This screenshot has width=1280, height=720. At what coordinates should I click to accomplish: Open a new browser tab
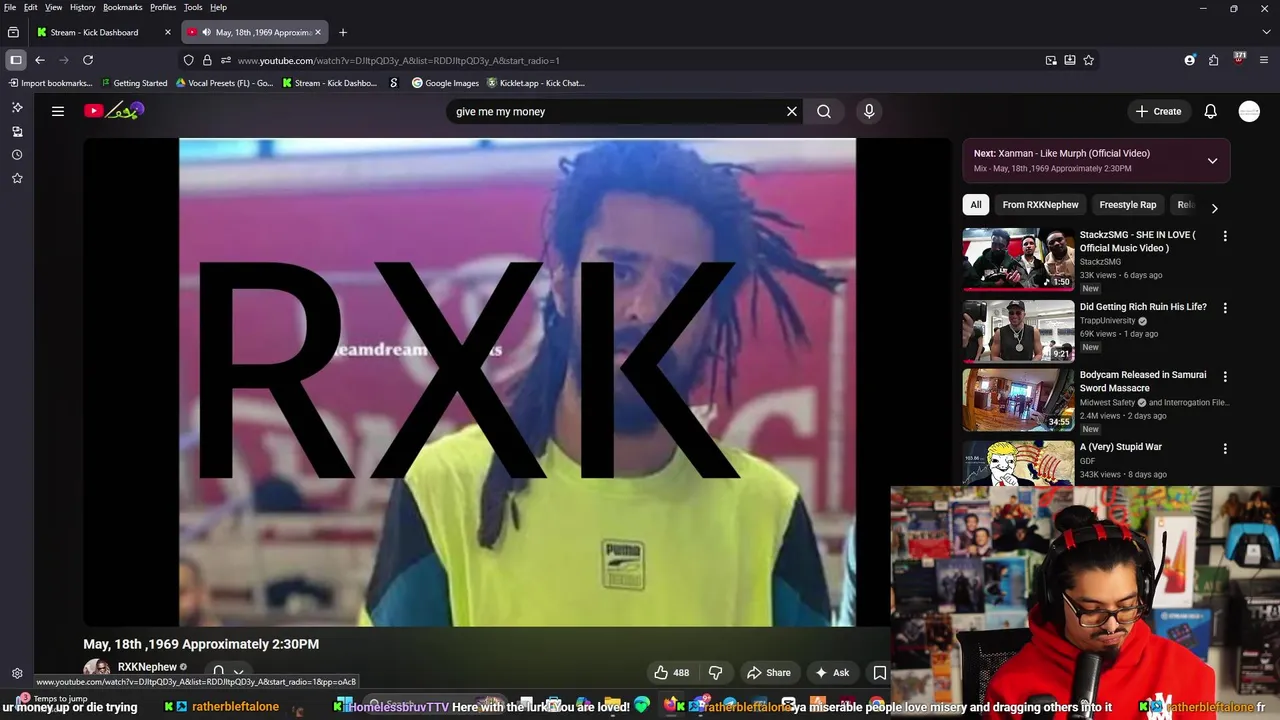click(343, 32)
